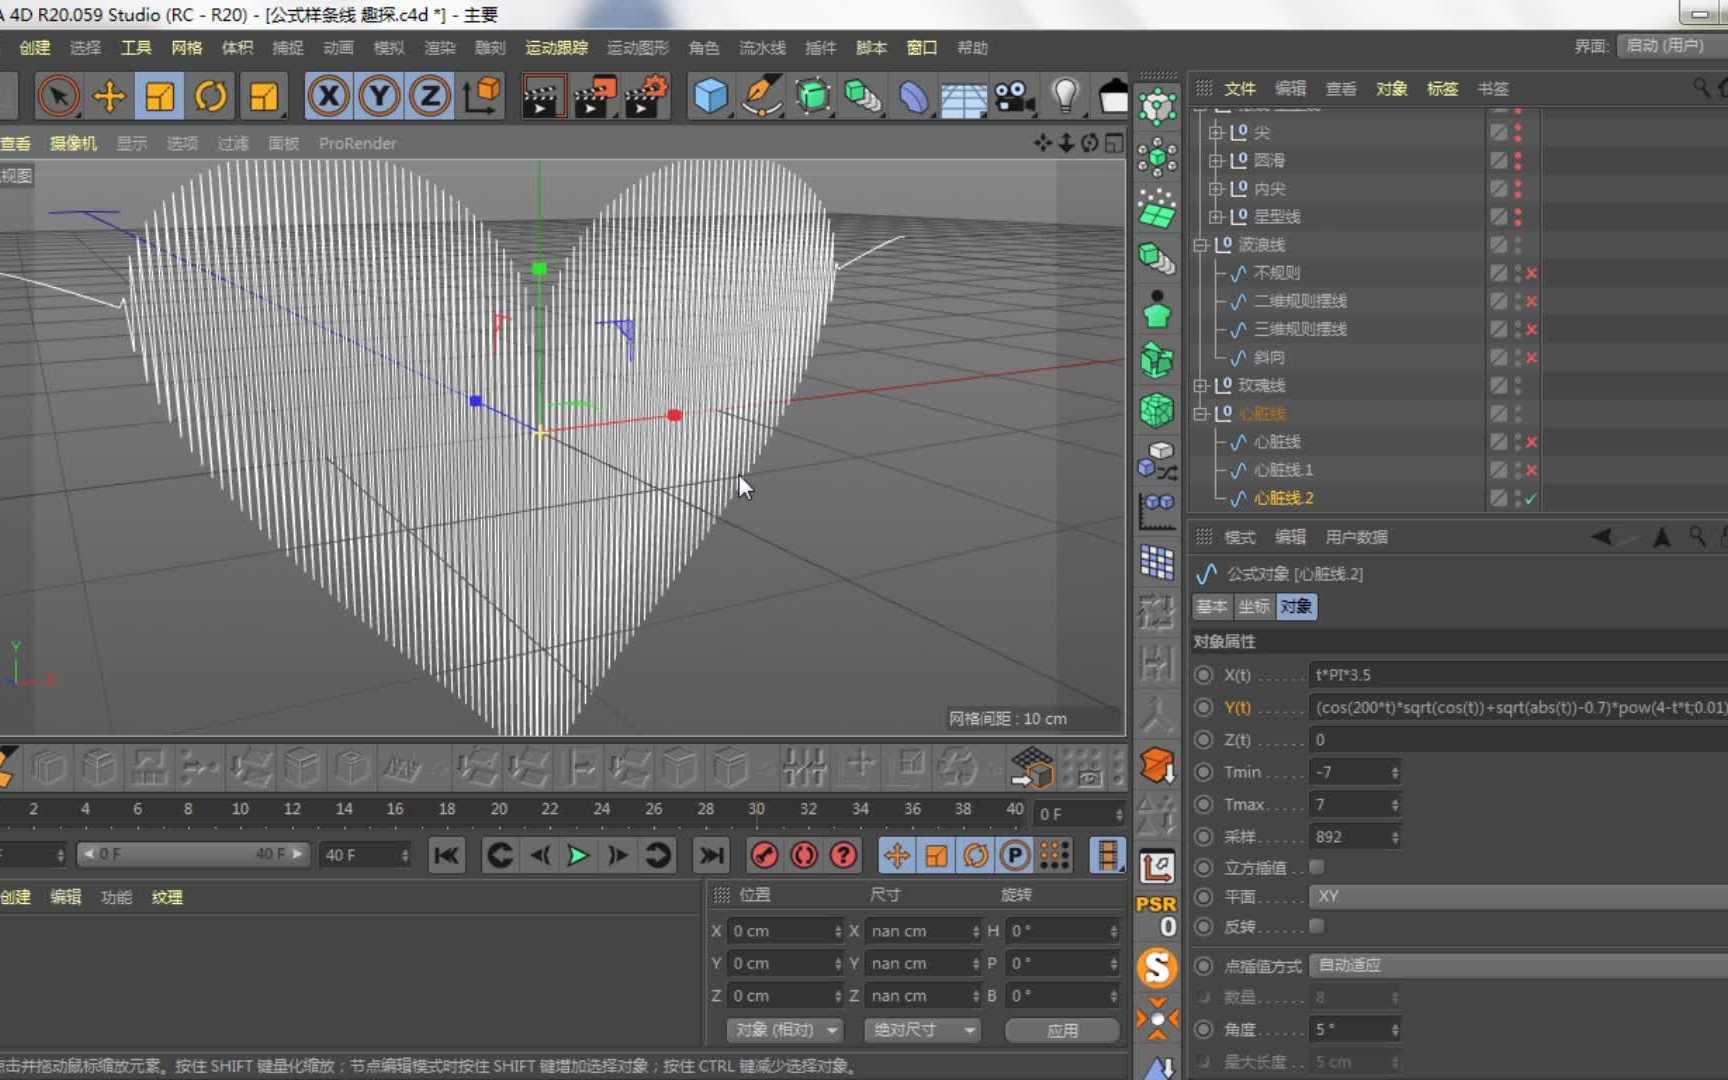Image resolution: width=1728 pixels, height=1080 pixels.
Task: Open the render settings clapperboard
Action: point(646,97)
